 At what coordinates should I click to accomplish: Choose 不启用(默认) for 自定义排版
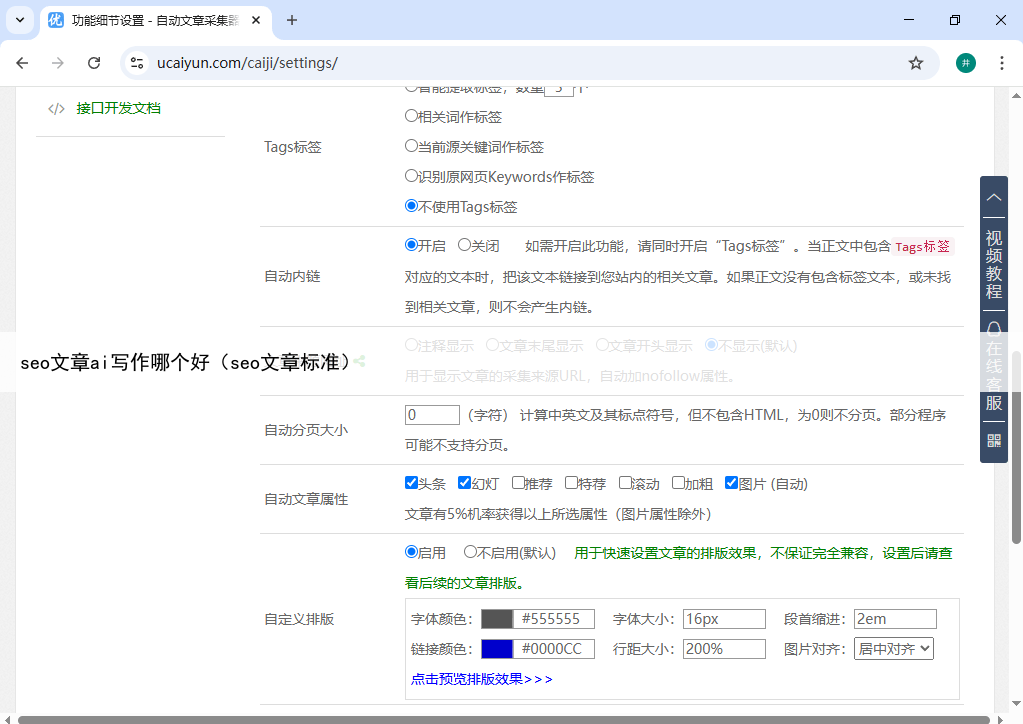(x=470, y=552)
